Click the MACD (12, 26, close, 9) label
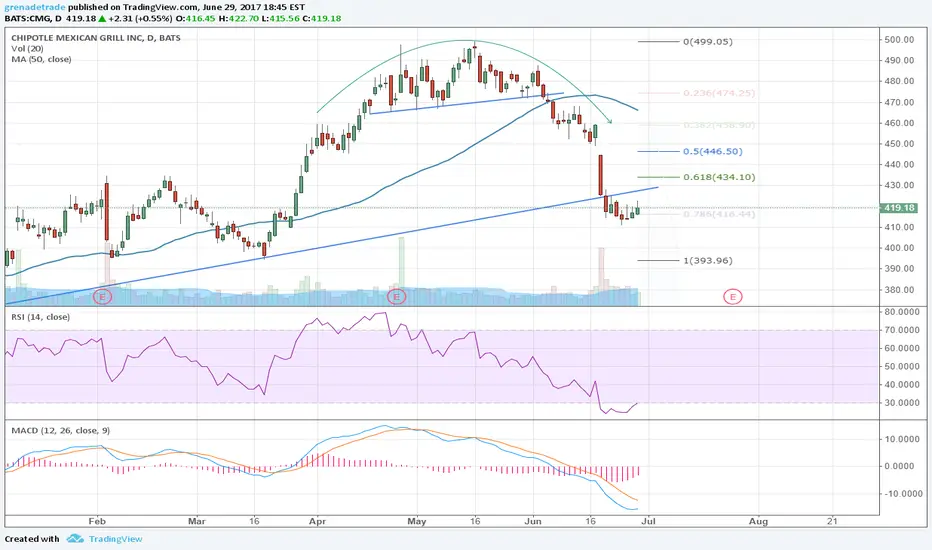This screenshot has width=932, height=550. coord(61,430)
